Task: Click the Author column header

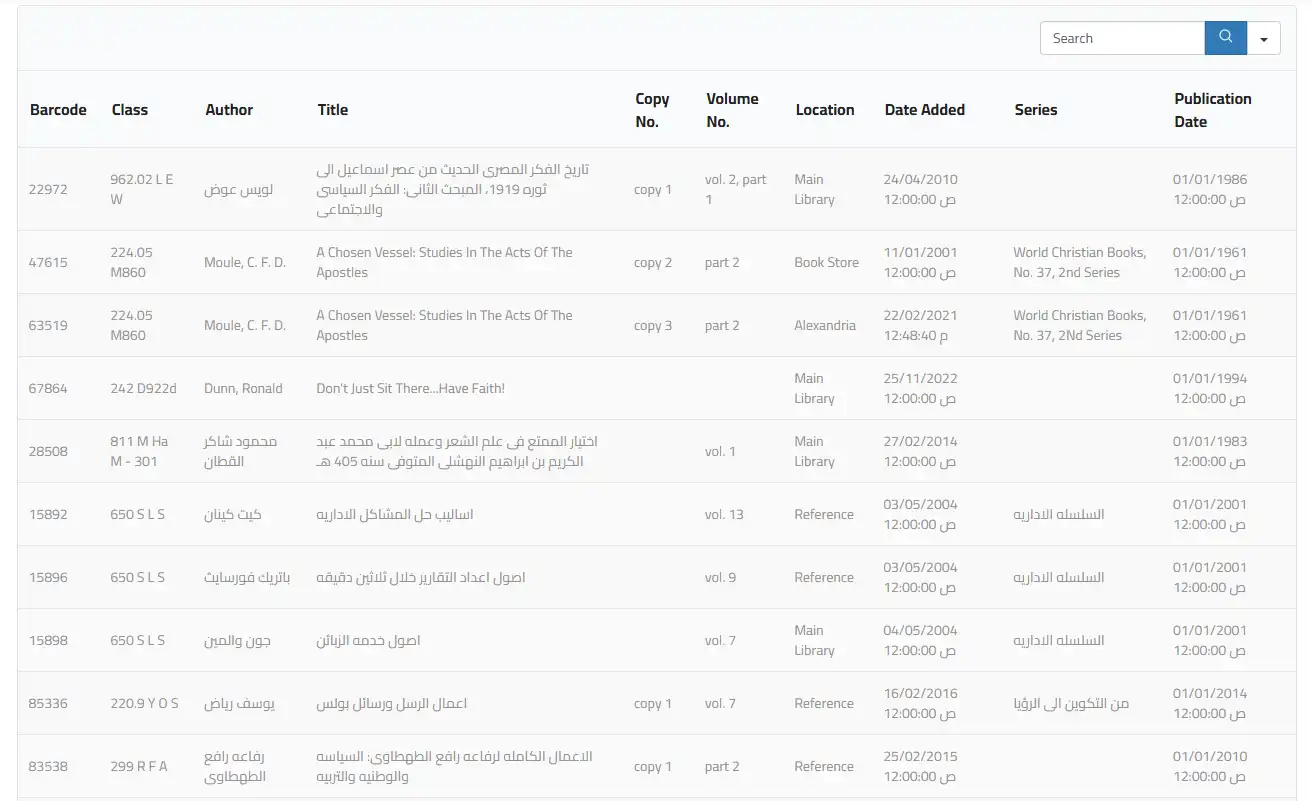Action: point(229,110)
